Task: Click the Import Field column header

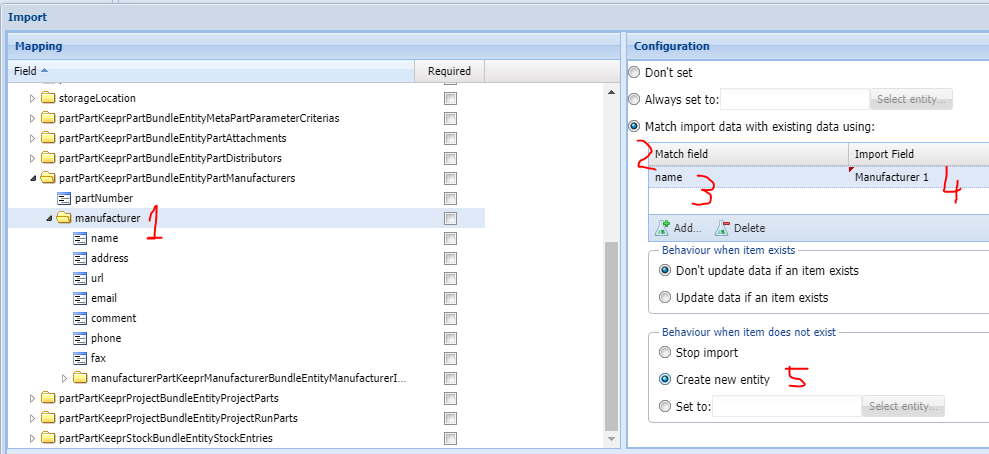Action: [918, 154]
